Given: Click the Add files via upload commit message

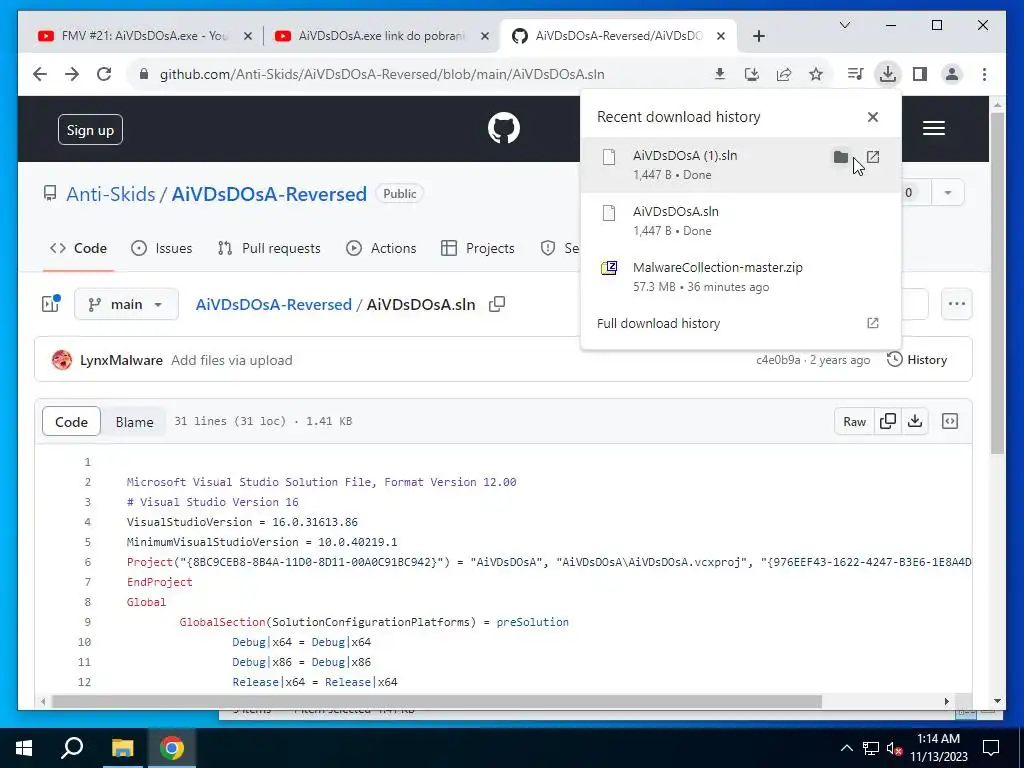Looking at the screenshot, I should click(x=232, y=360).
